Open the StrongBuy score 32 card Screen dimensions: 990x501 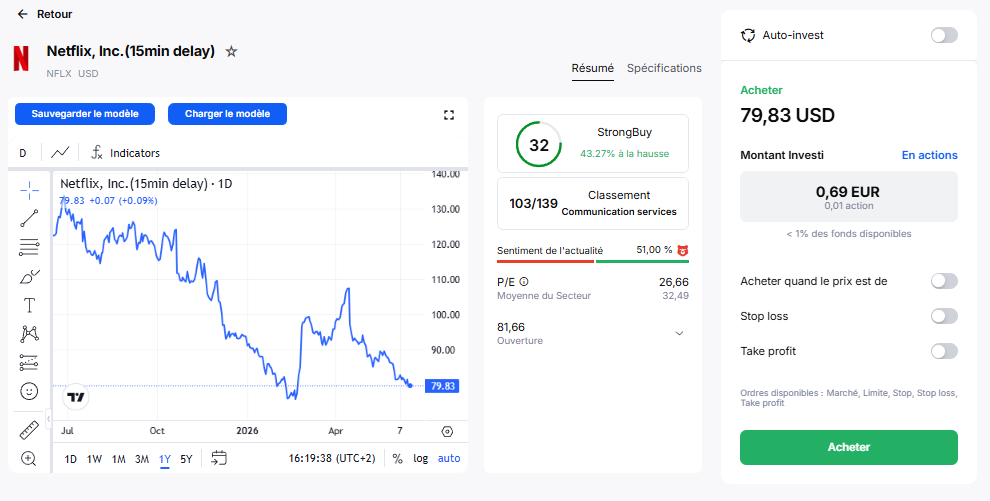point(592,143)
